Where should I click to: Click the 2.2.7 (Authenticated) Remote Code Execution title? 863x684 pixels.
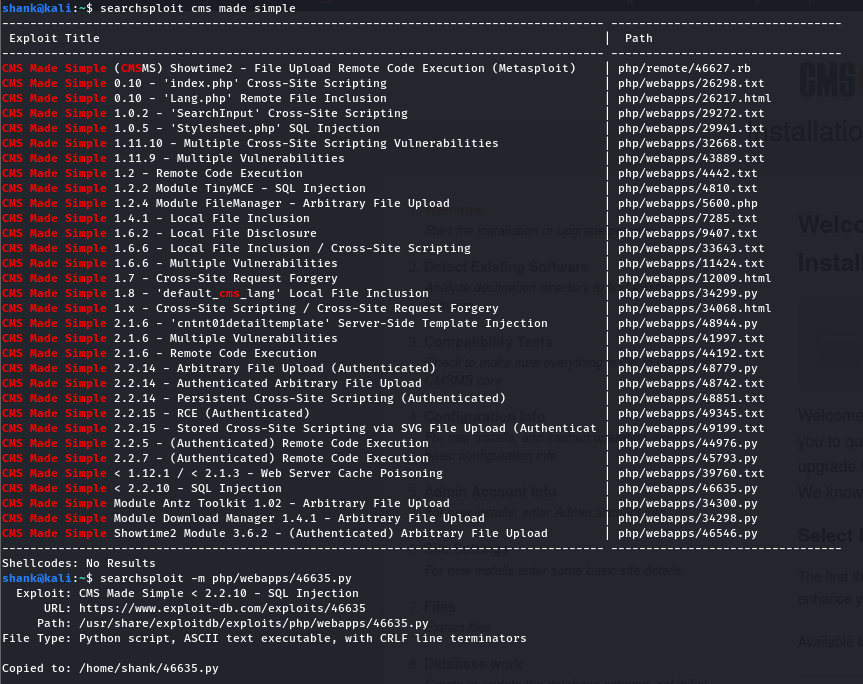click(215, 458)
